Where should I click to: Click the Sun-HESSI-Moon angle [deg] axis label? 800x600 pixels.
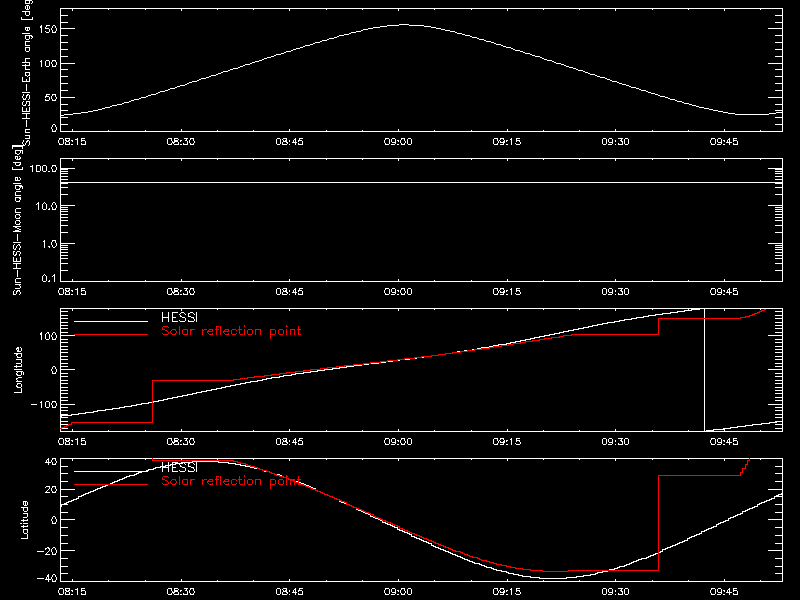click(17, 220)
